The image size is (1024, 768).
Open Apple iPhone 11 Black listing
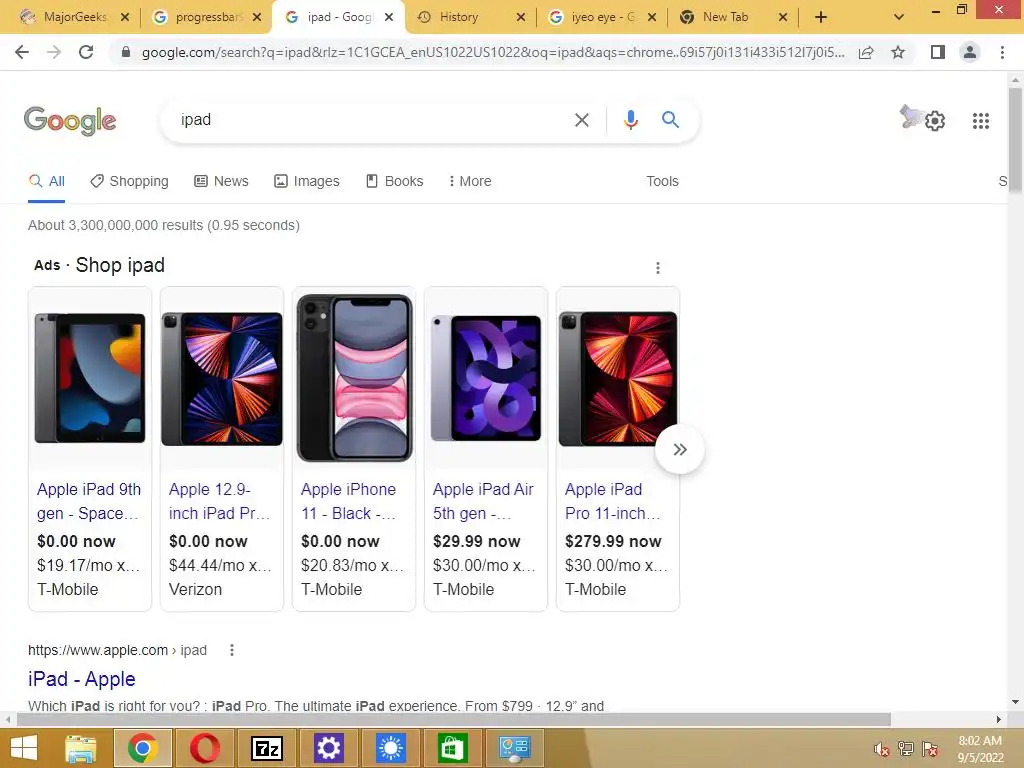click(x=349, y=501)
